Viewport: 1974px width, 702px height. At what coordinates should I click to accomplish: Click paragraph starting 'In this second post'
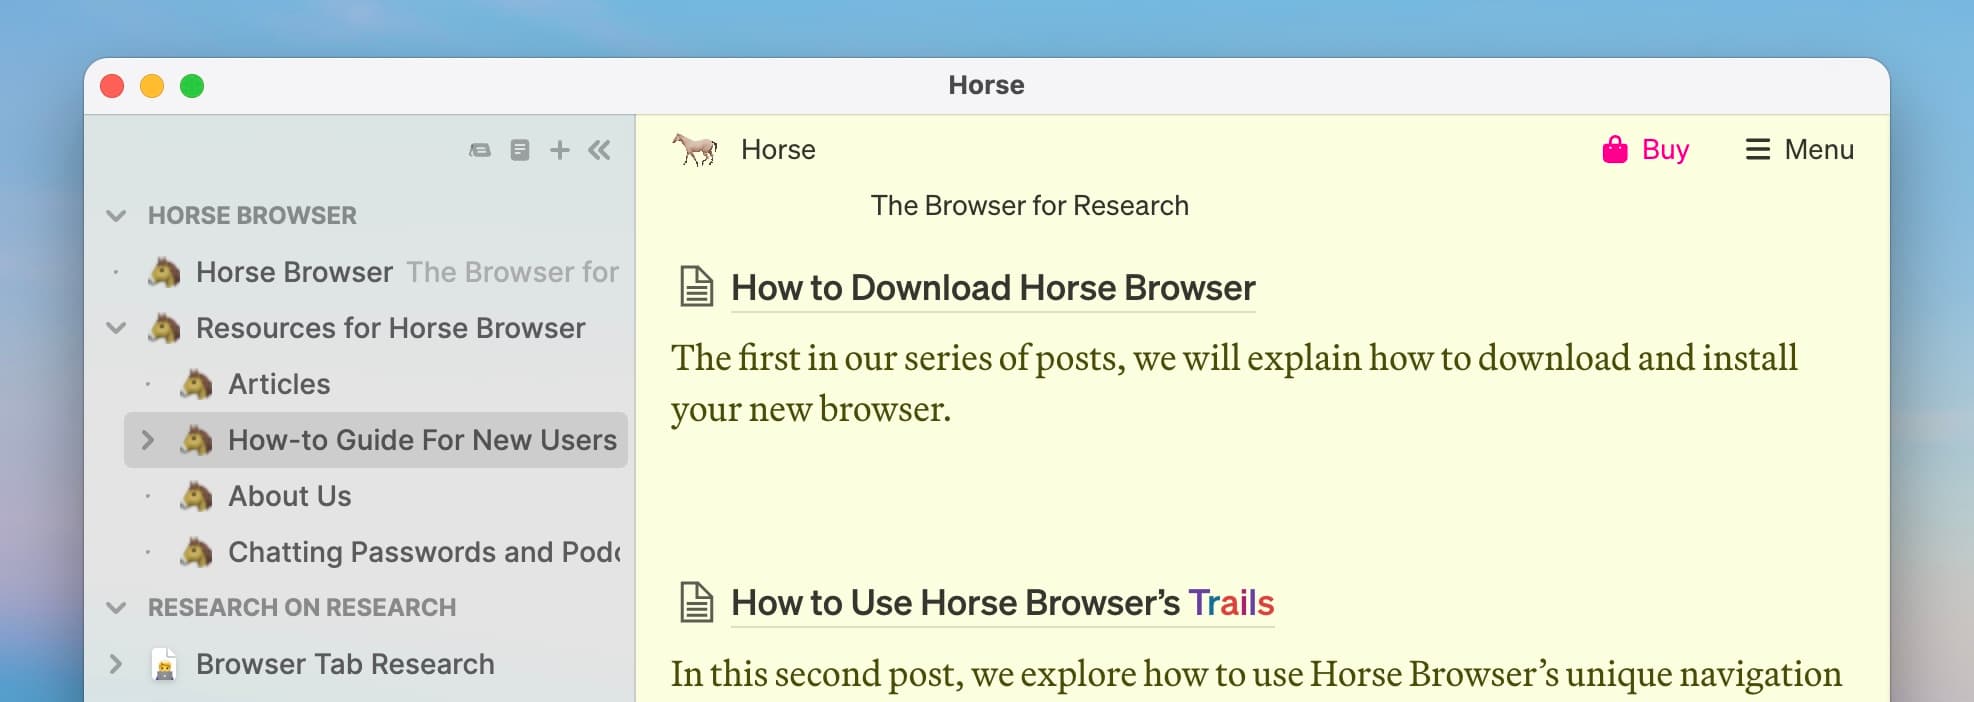click(x=1256, y=675)
